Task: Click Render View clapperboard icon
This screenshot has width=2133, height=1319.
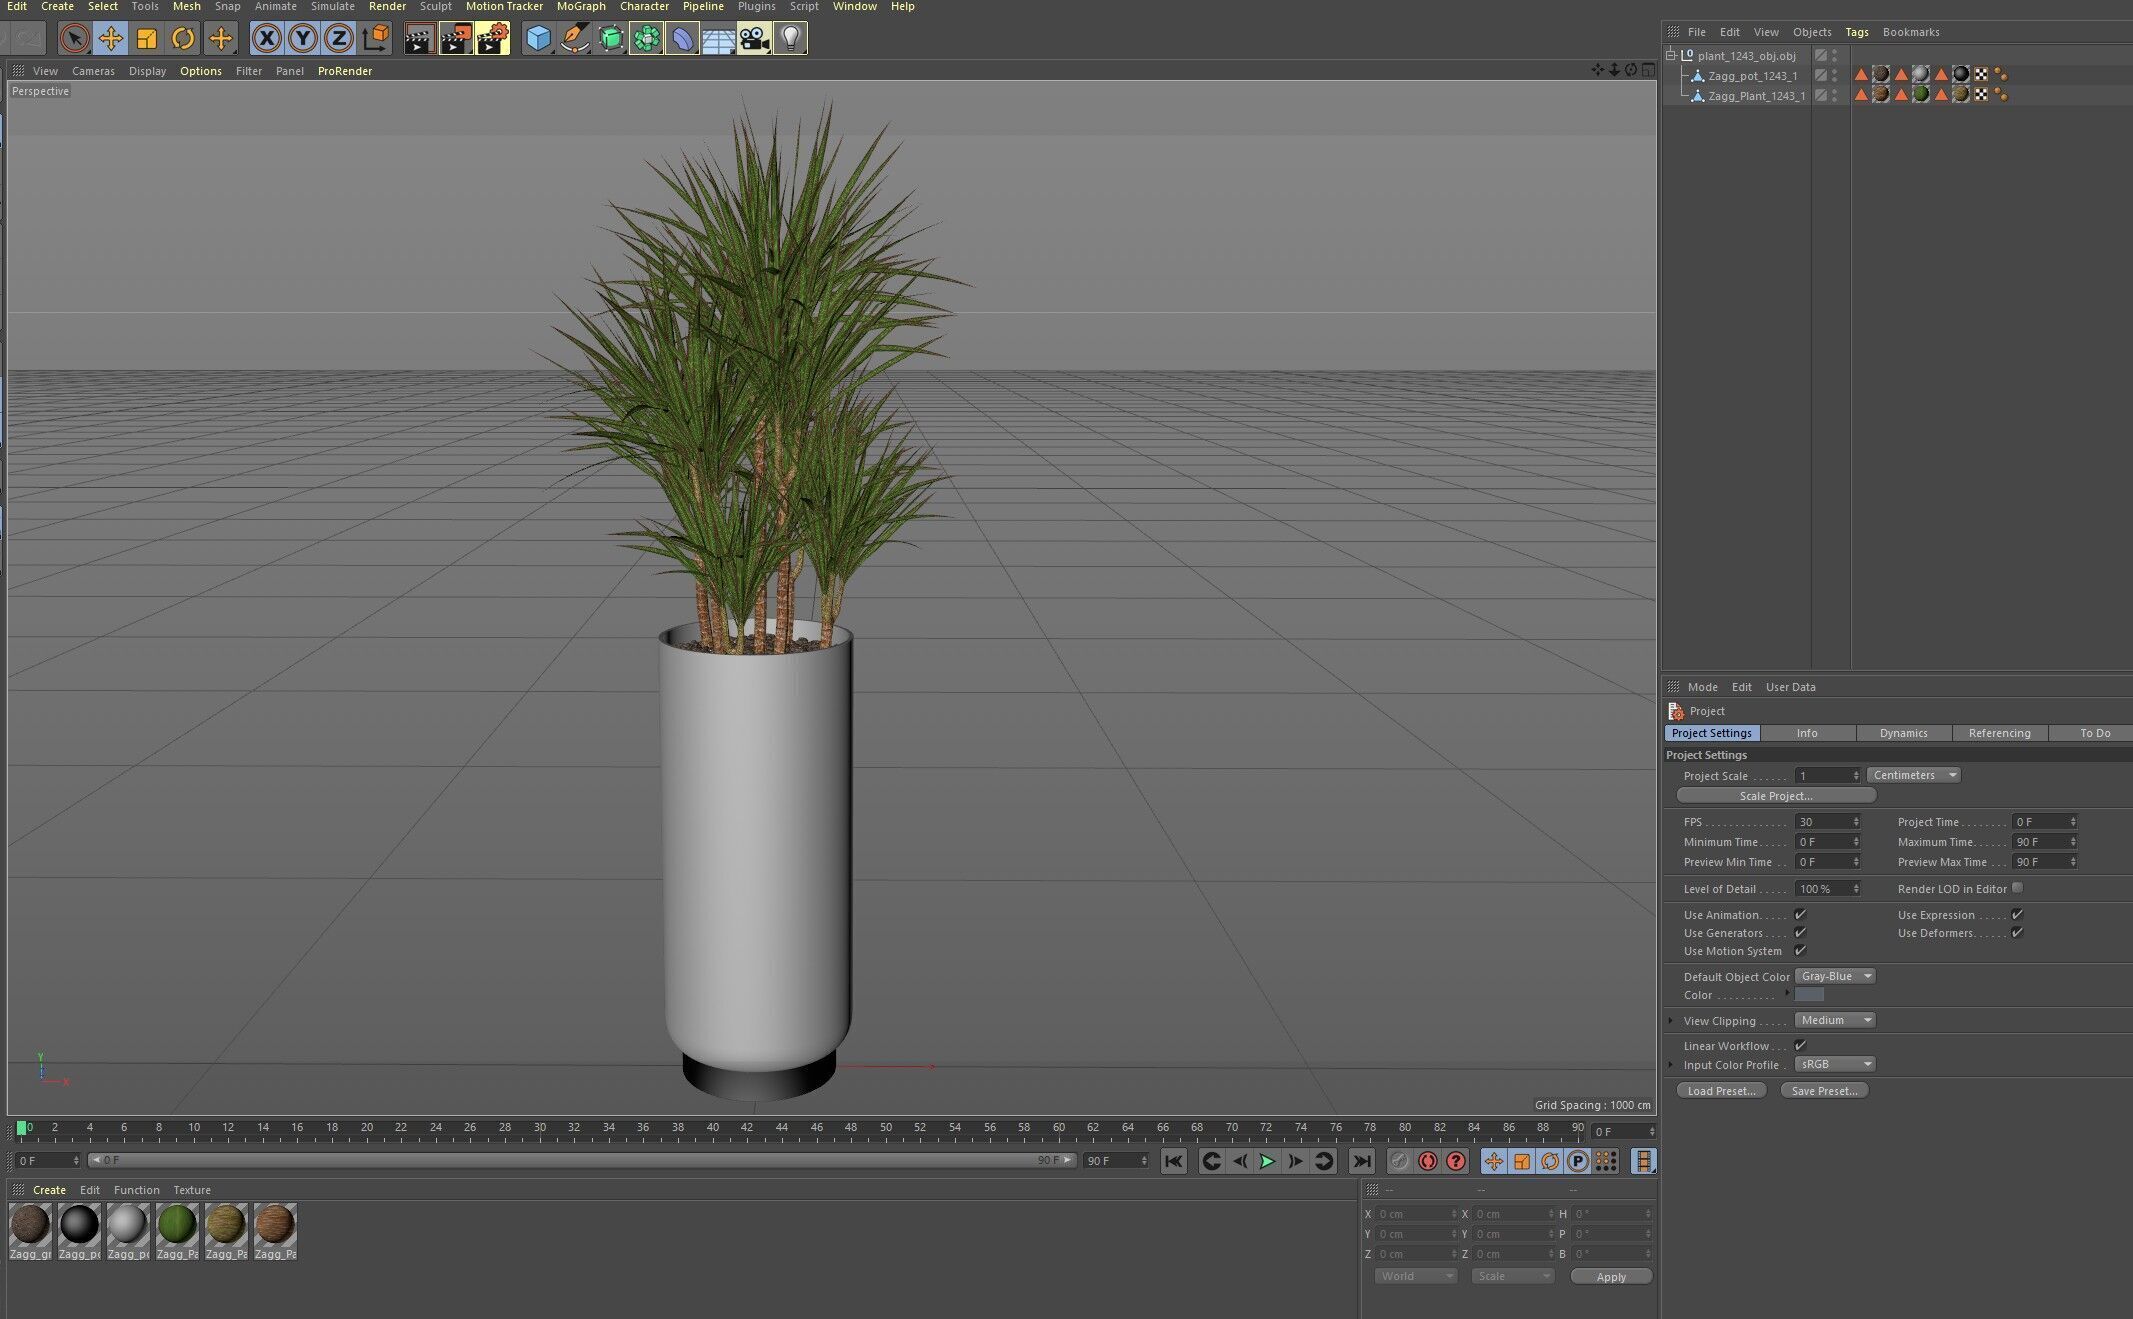Action: 420,39
